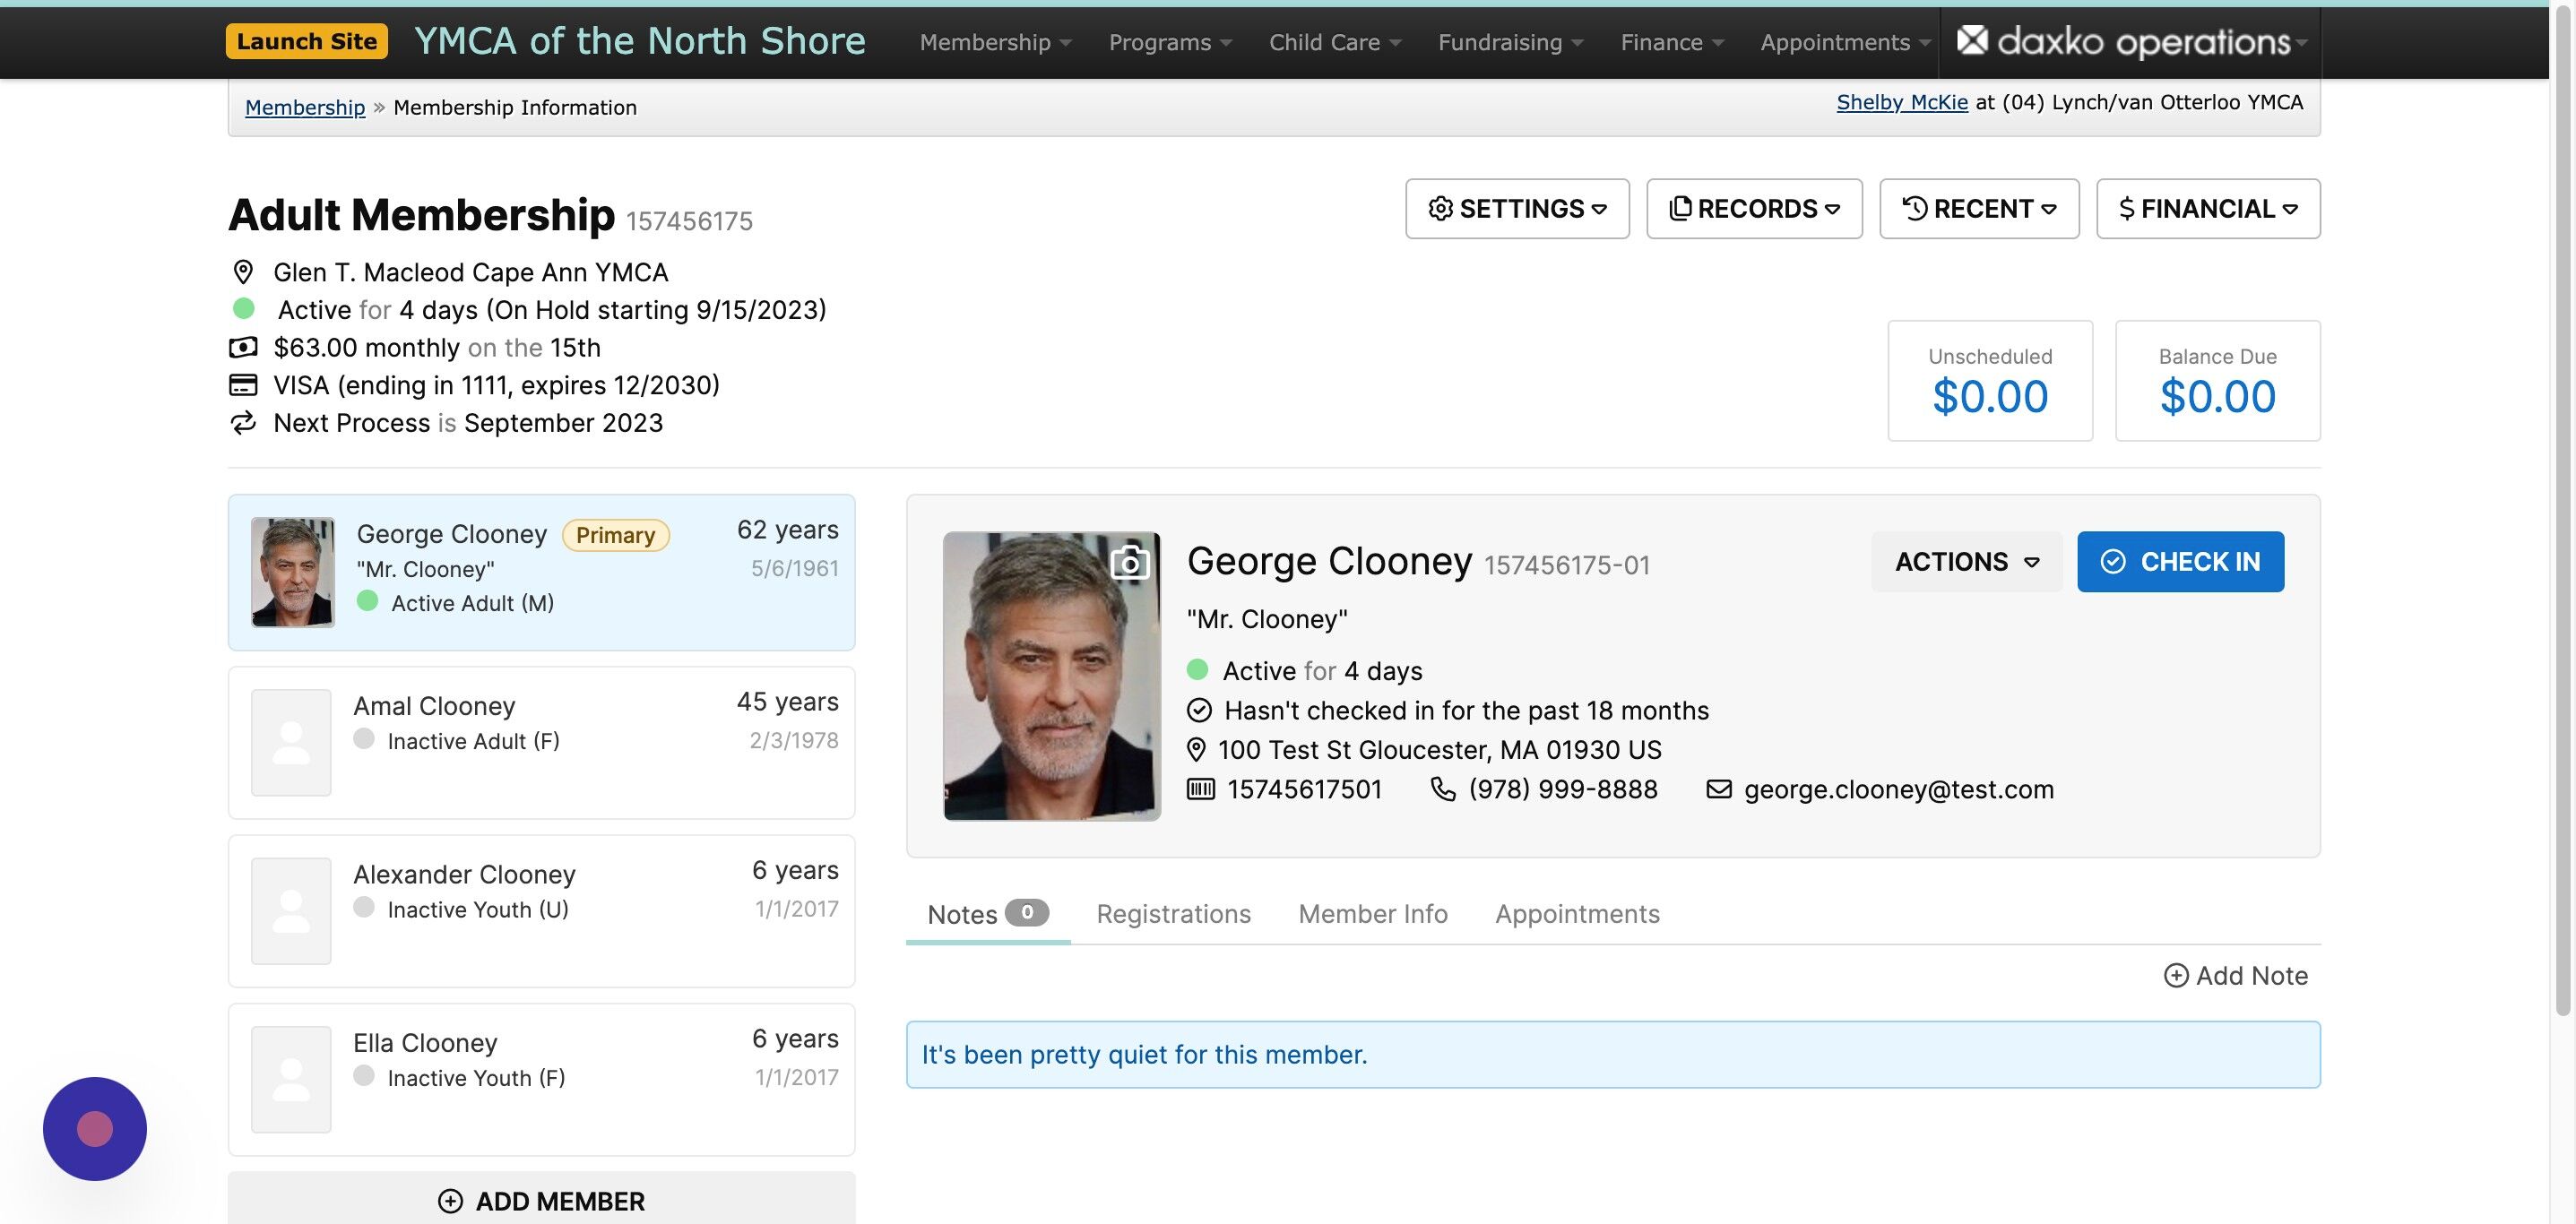Switch to the Registrations tab
Screen dimensions: 2576x1224
click(x=1173, y=914)
